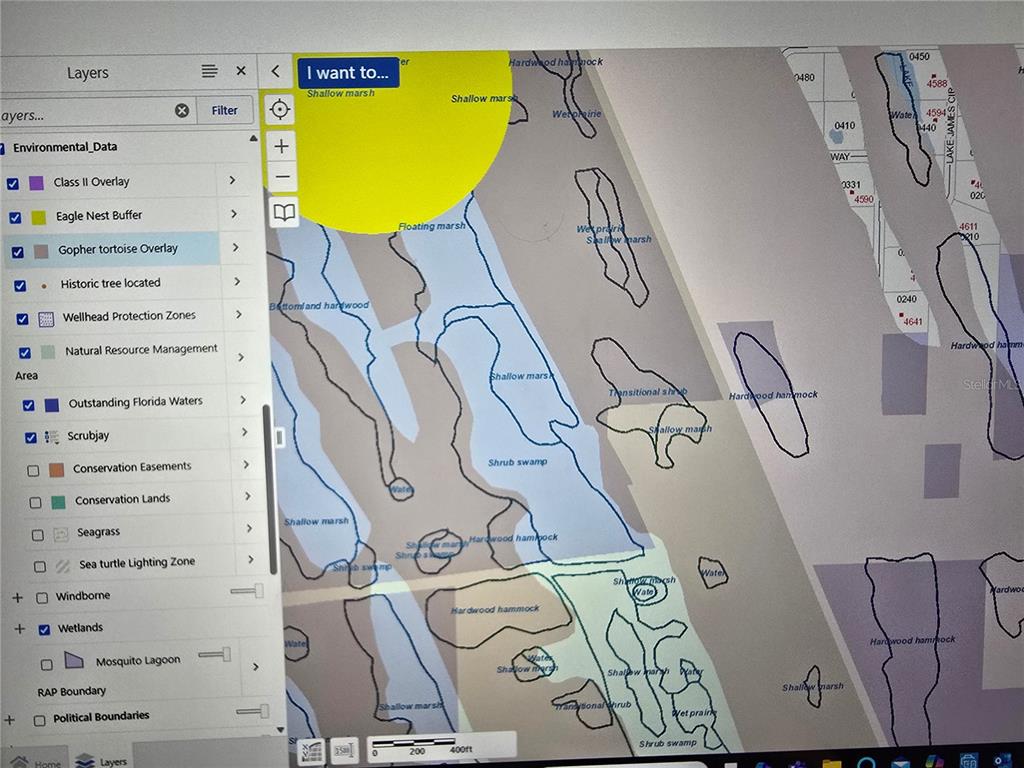Zoom in the map with plus button
Screen dimensions: 1024x768
(282, 146)
